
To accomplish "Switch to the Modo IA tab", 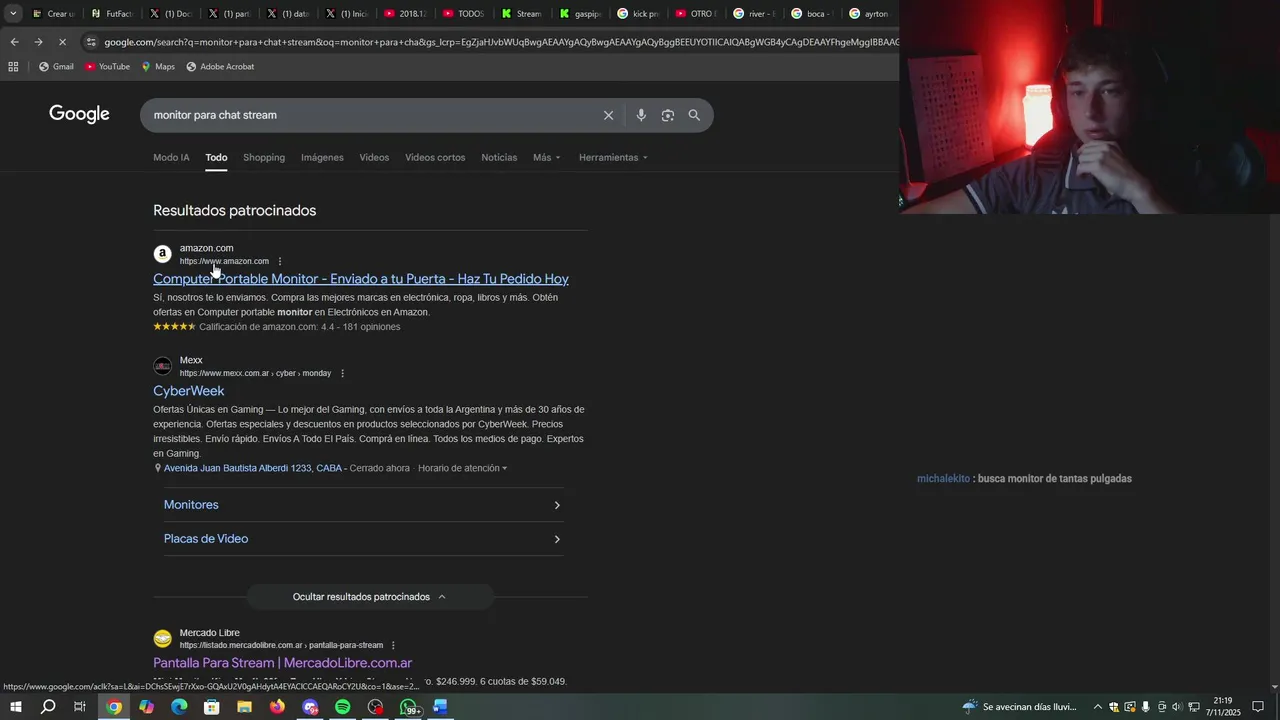I will pos(171,157).
